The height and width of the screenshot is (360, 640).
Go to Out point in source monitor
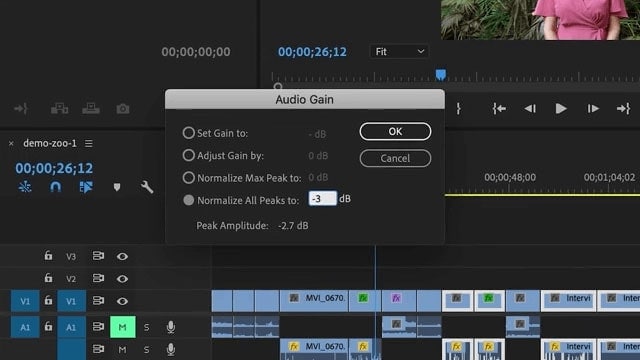(x=20, y=109)
